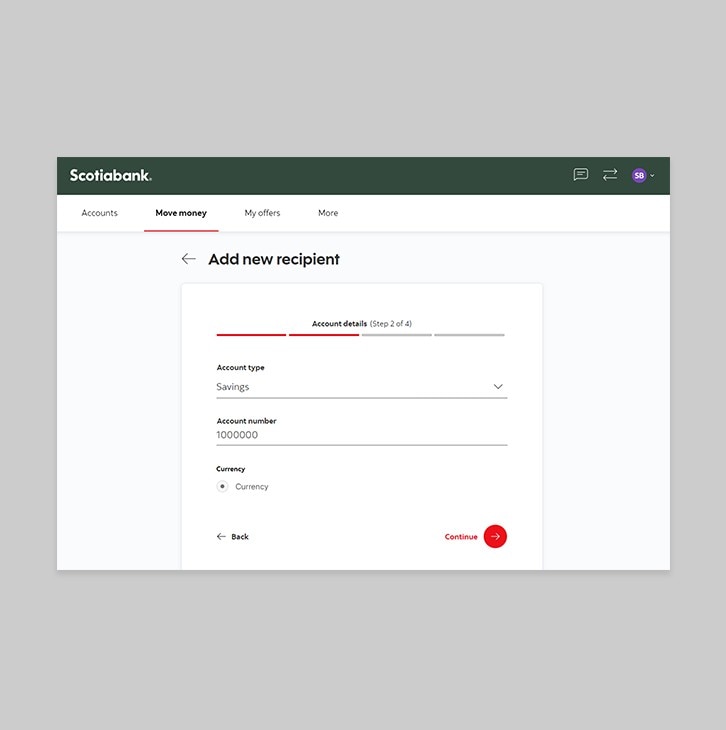Click the third progress step bar

(396, 335)
